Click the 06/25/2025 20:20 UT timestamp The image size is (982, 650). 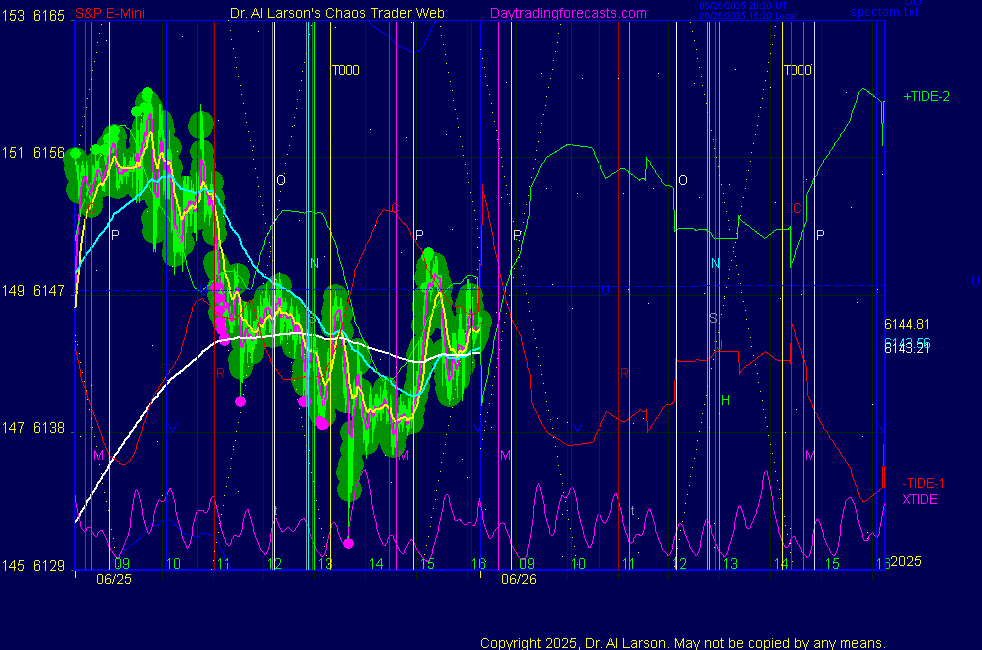pos(743,6)
